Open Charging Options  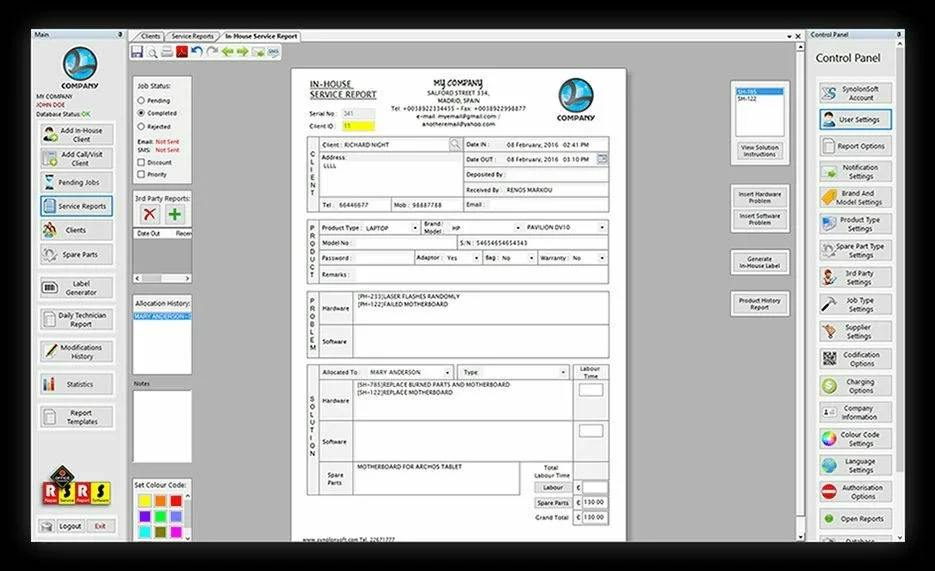[856, 386]
